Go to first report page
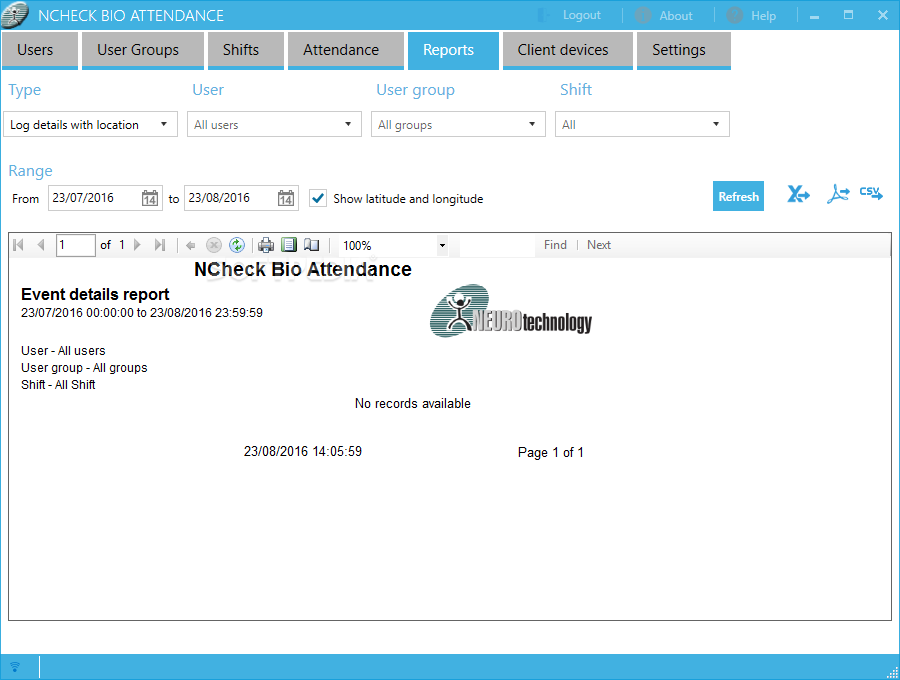900x680 pixels. 18,245
